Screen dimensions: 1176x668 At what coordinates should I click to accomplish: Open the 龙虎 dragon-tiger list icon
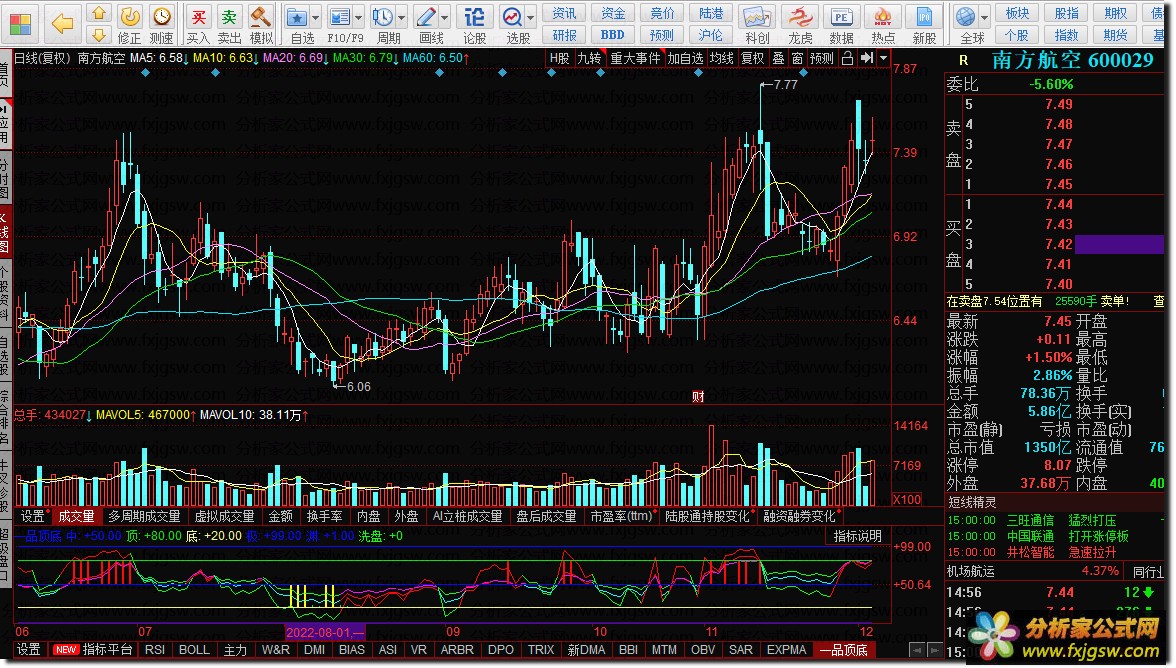click(800, 16)
